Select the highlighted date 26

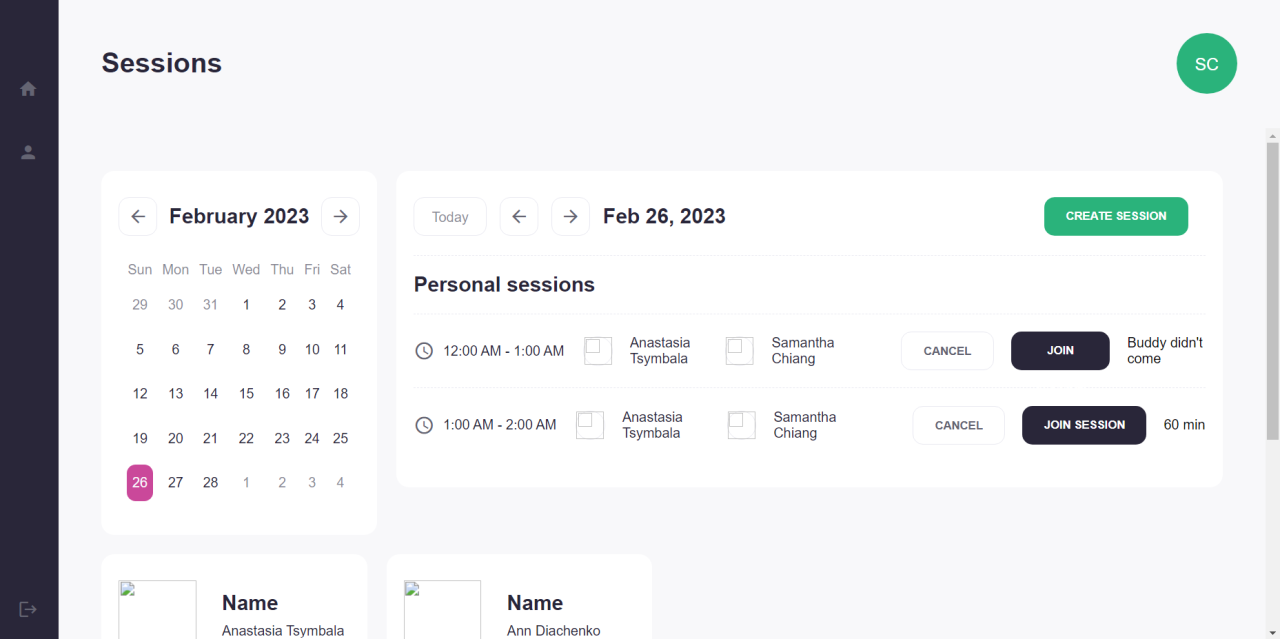pos(140,482)
